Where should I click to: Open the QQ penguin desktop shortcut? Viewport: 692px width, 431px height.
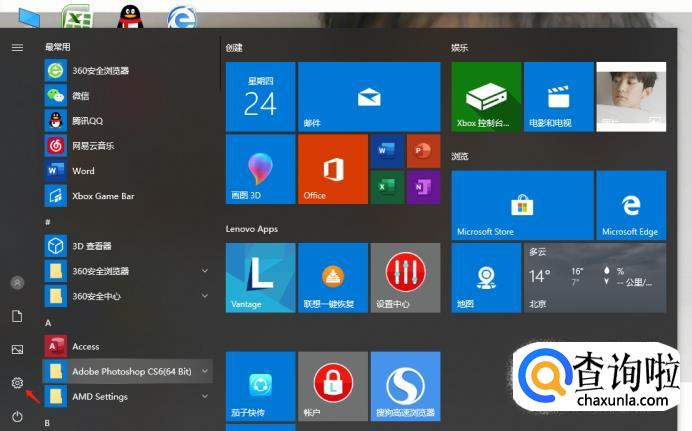tap(130, 17)
